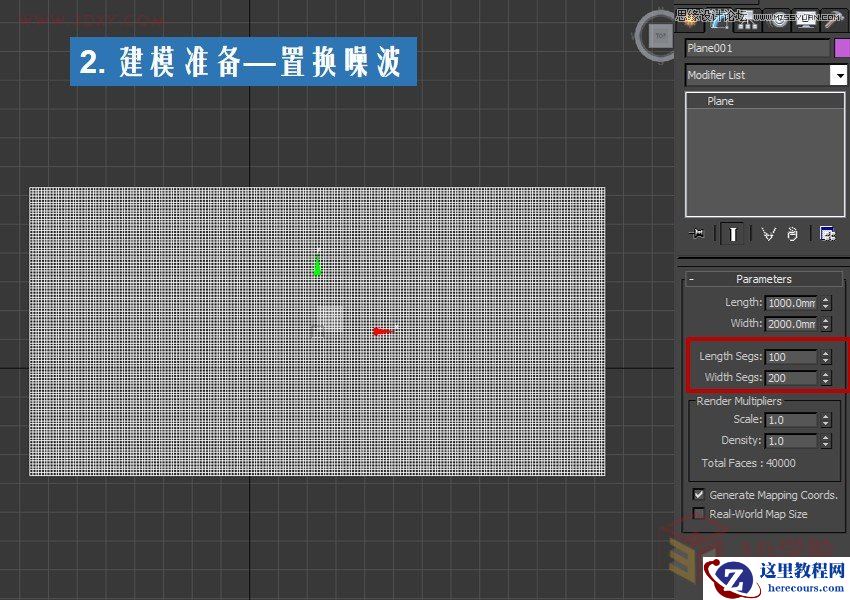Click the Make Unique icon
Screen dimensions: 850x600
(769, 233)
